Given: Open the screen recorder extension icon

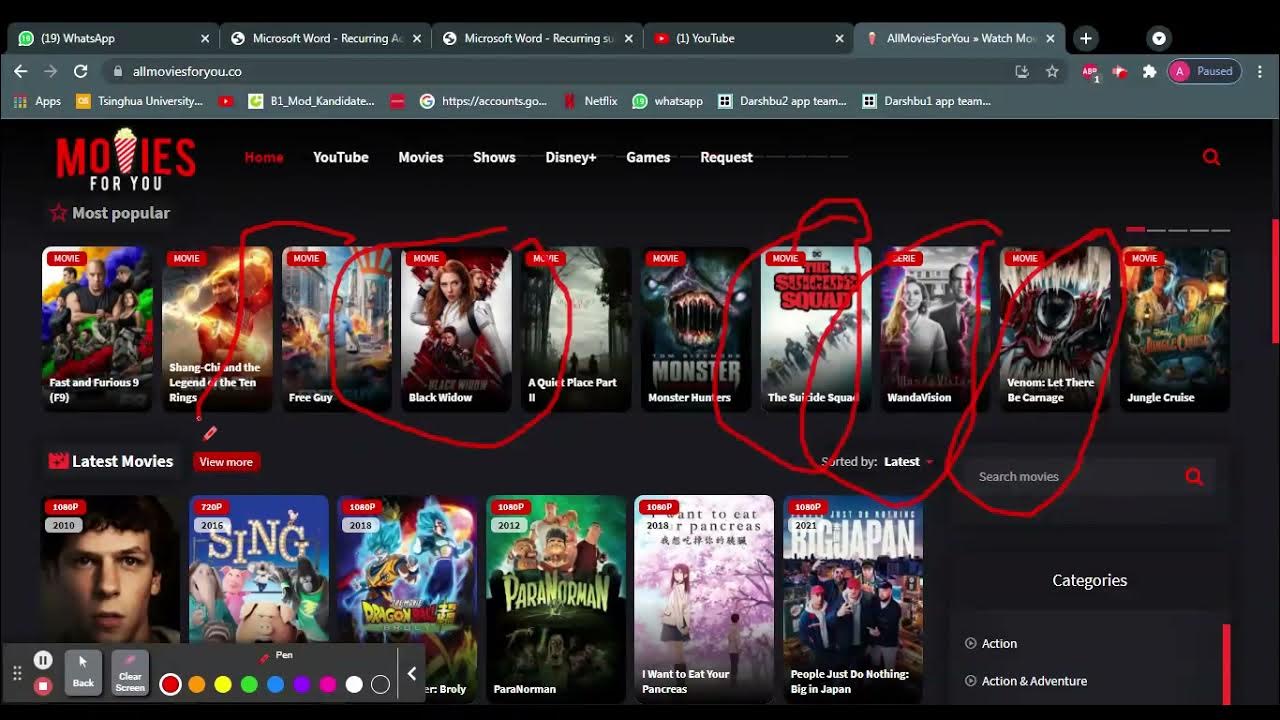Looking at the screenshot, I should click(1120, 72).
